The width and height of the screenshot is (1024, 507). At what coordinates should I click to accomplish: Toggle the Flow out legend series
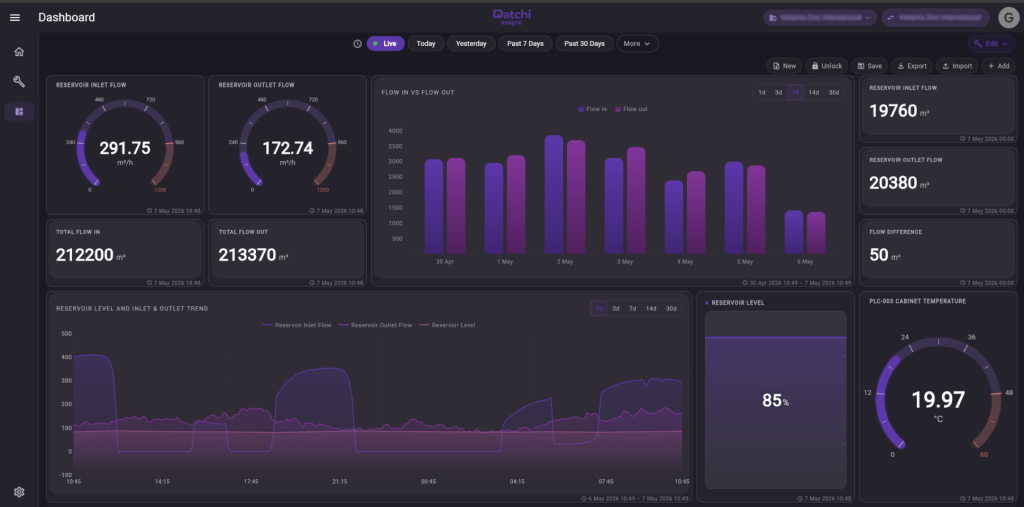coord(632,109)
